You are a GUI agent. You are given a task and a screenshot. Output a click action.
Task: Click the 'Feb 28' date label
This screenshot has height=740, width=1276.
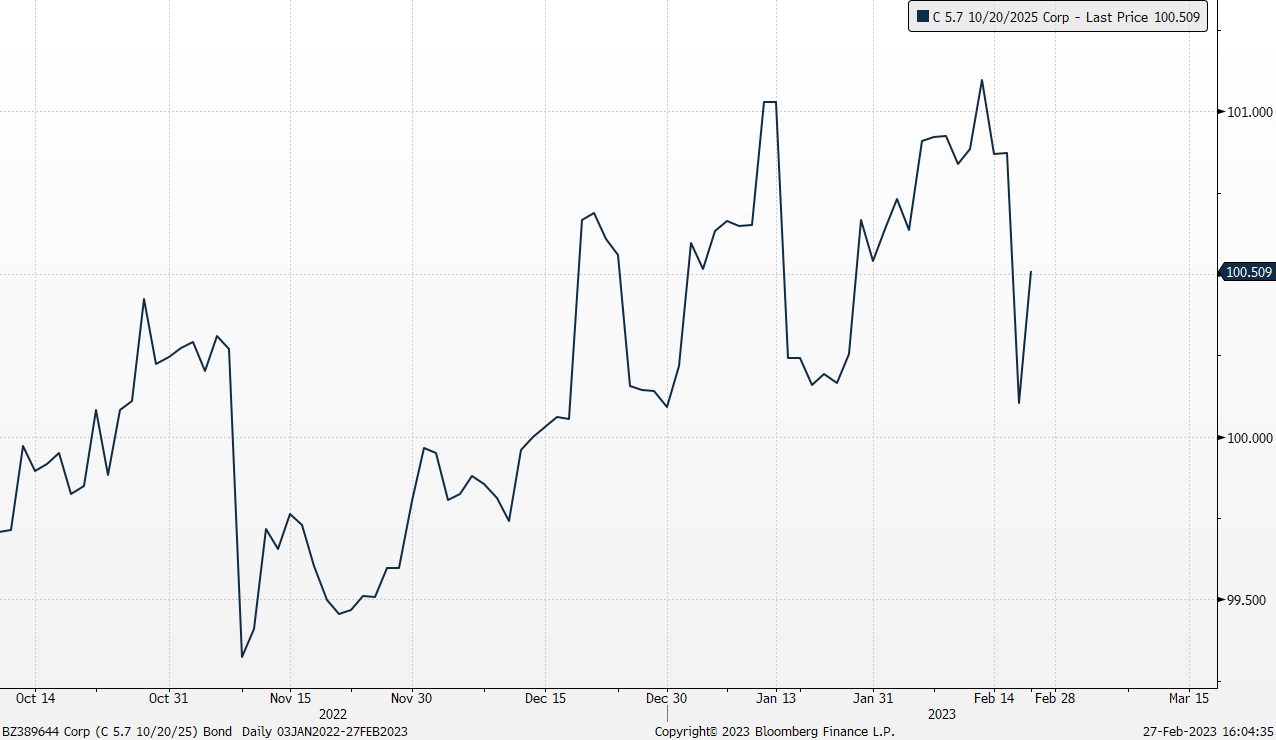point(1055,698)
